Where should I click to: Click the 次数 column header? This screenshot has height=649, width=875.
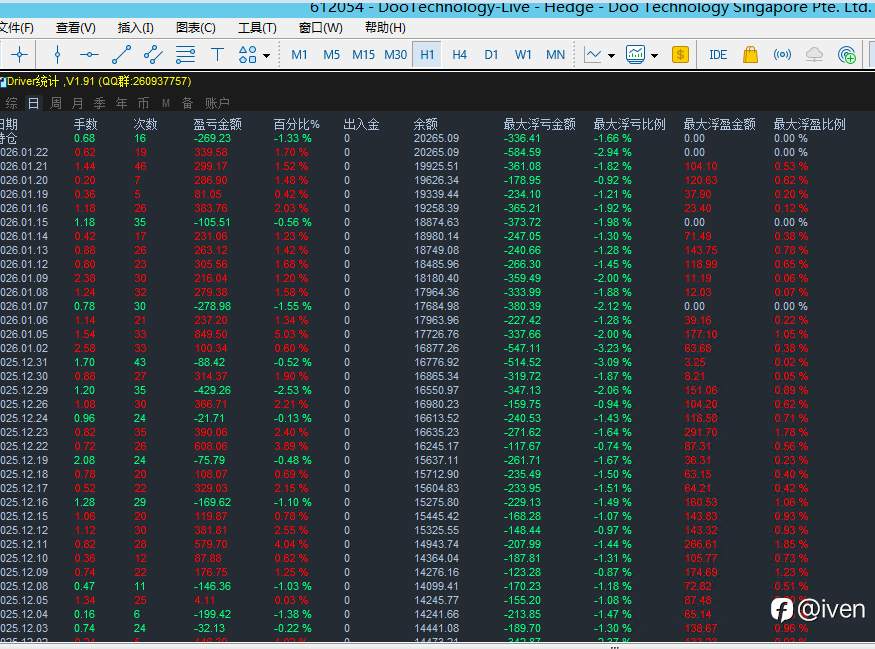(145, 124)
